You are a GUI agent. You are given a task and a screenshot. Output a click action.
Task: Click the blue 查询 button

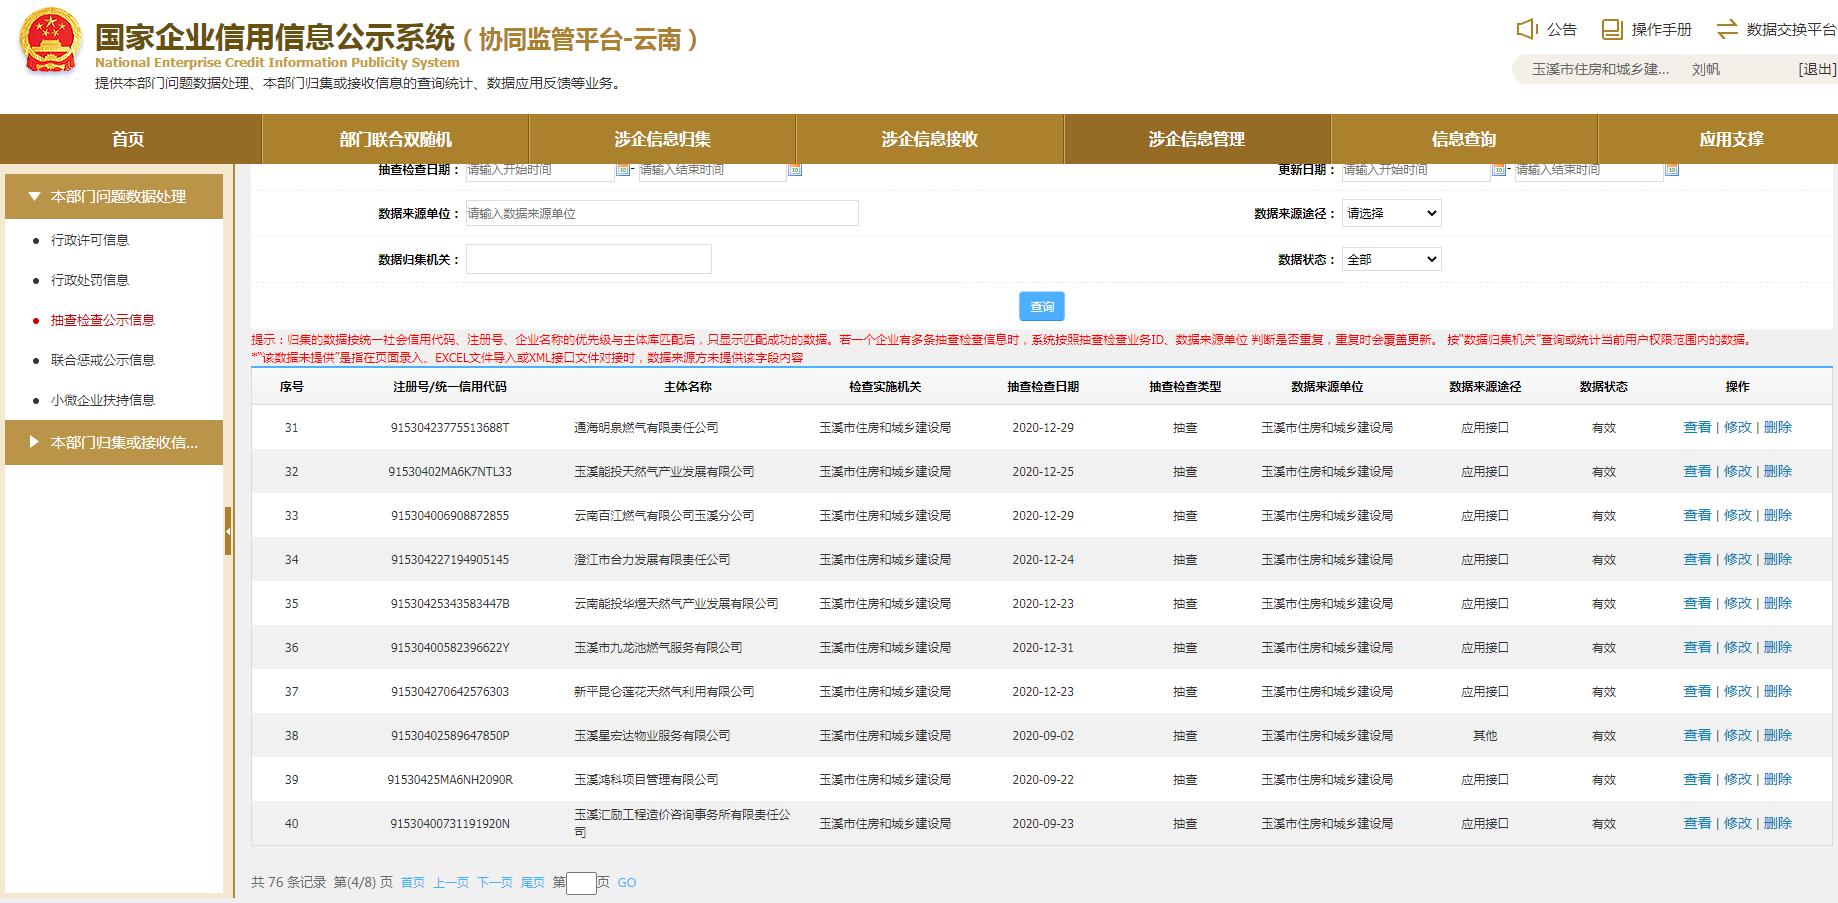[x=1042, y=306]
